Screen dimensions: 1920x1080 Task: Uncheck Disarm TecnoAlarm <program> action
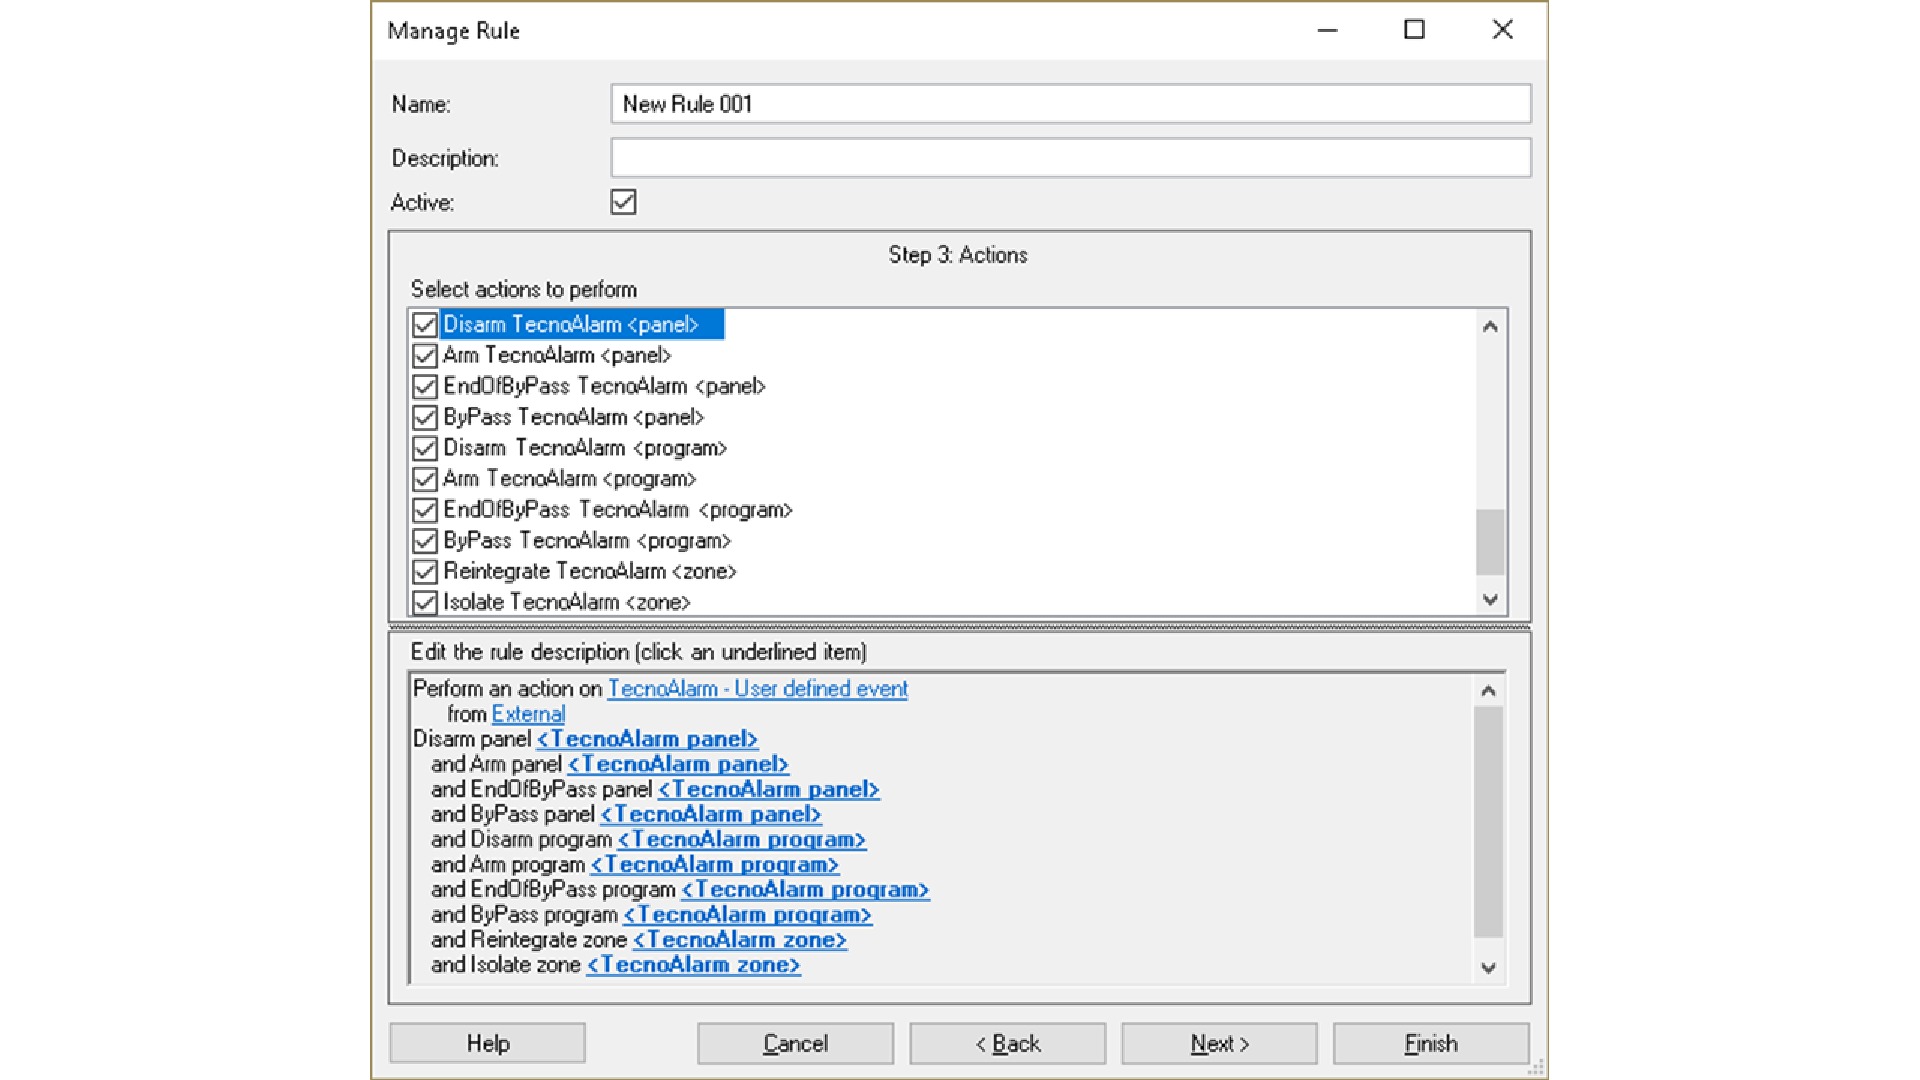[425, 449]
